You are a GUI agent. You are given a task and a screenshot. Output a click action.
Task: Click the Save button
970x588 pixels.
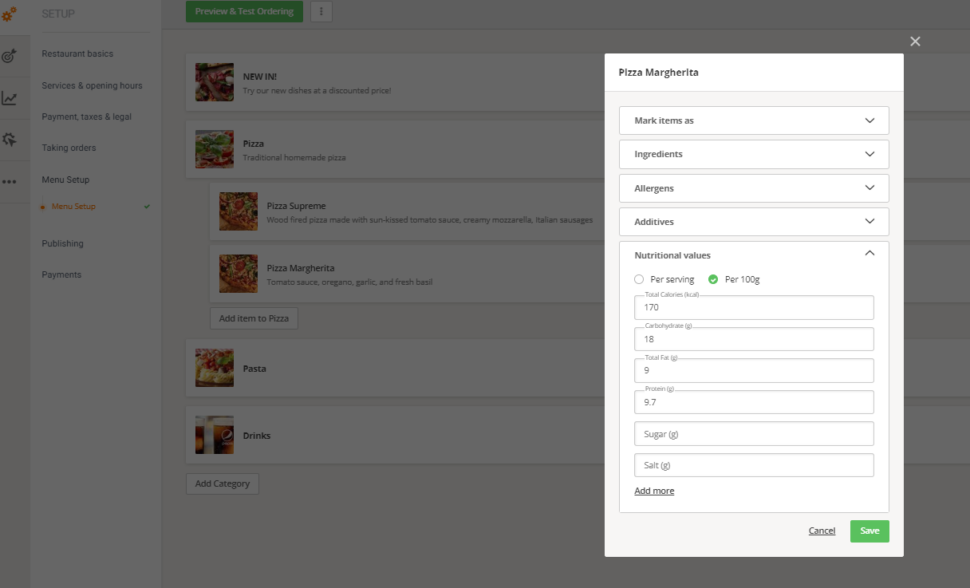tap(868, 531)
